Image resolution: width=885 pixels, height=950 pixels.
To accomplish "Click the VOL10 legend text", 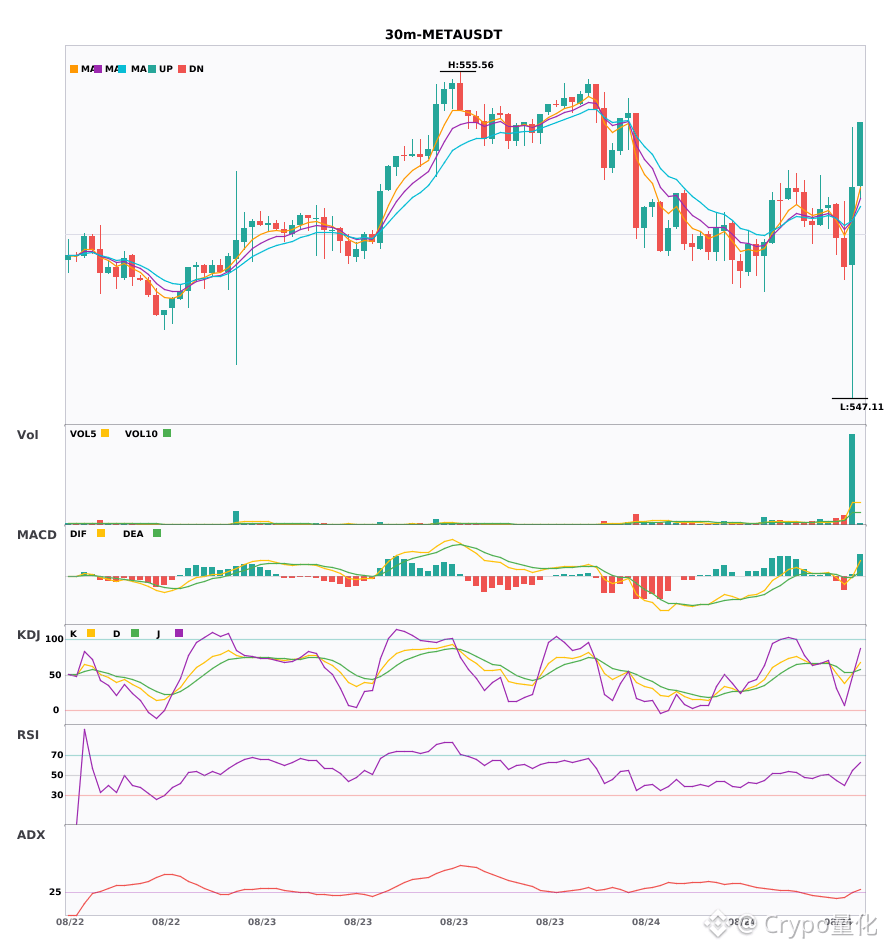I will click(x=141, y=434).
